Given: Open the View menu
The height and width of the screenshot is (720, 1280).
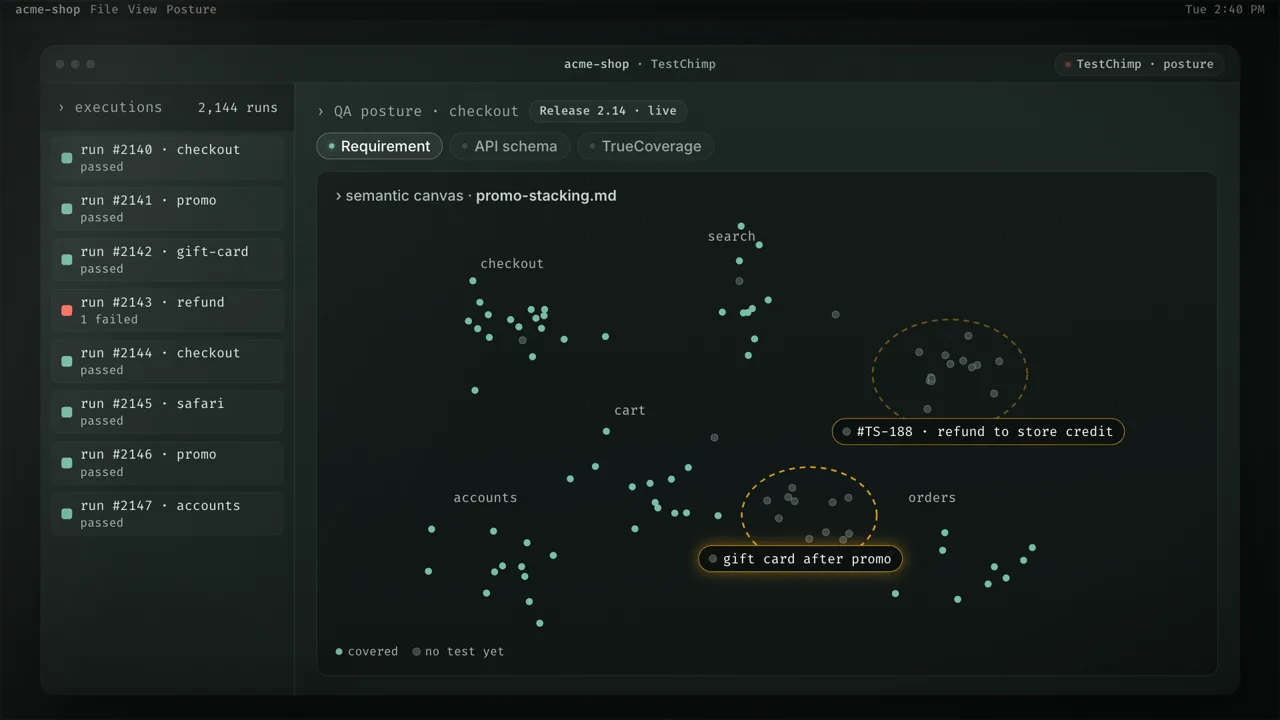Looking at the screenshot, I should click(143, 9).
